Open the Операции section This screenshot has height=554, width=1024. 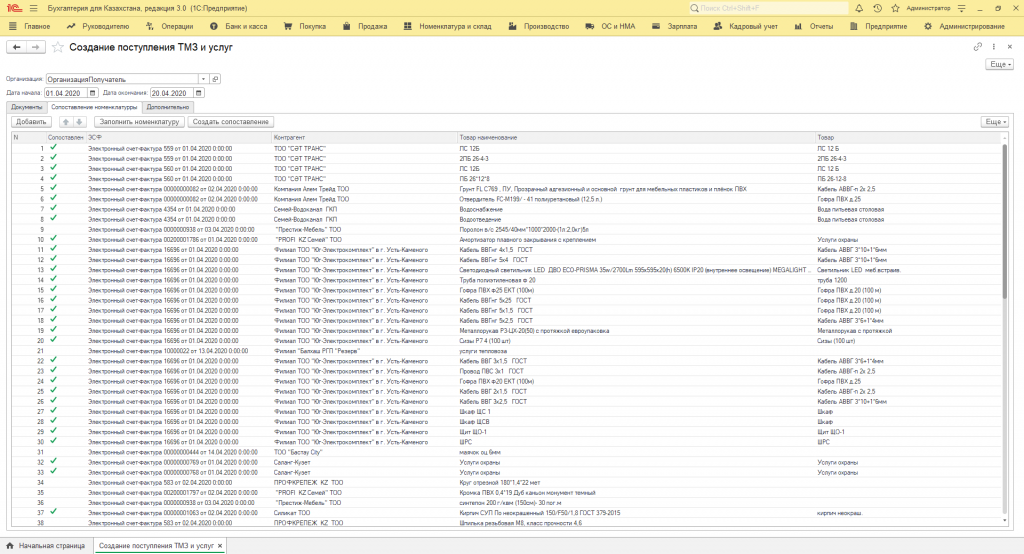[170, 26]
